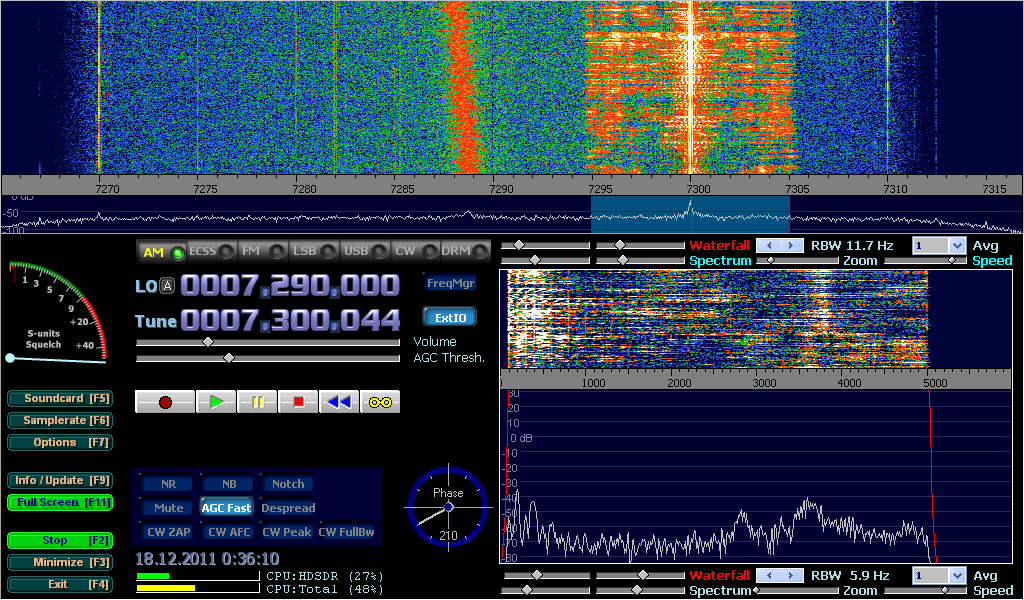Image resolution: width=1024 pixels, height=600 pixels.
Task: Open the FreqMgr button
Action: coord(450,283)
